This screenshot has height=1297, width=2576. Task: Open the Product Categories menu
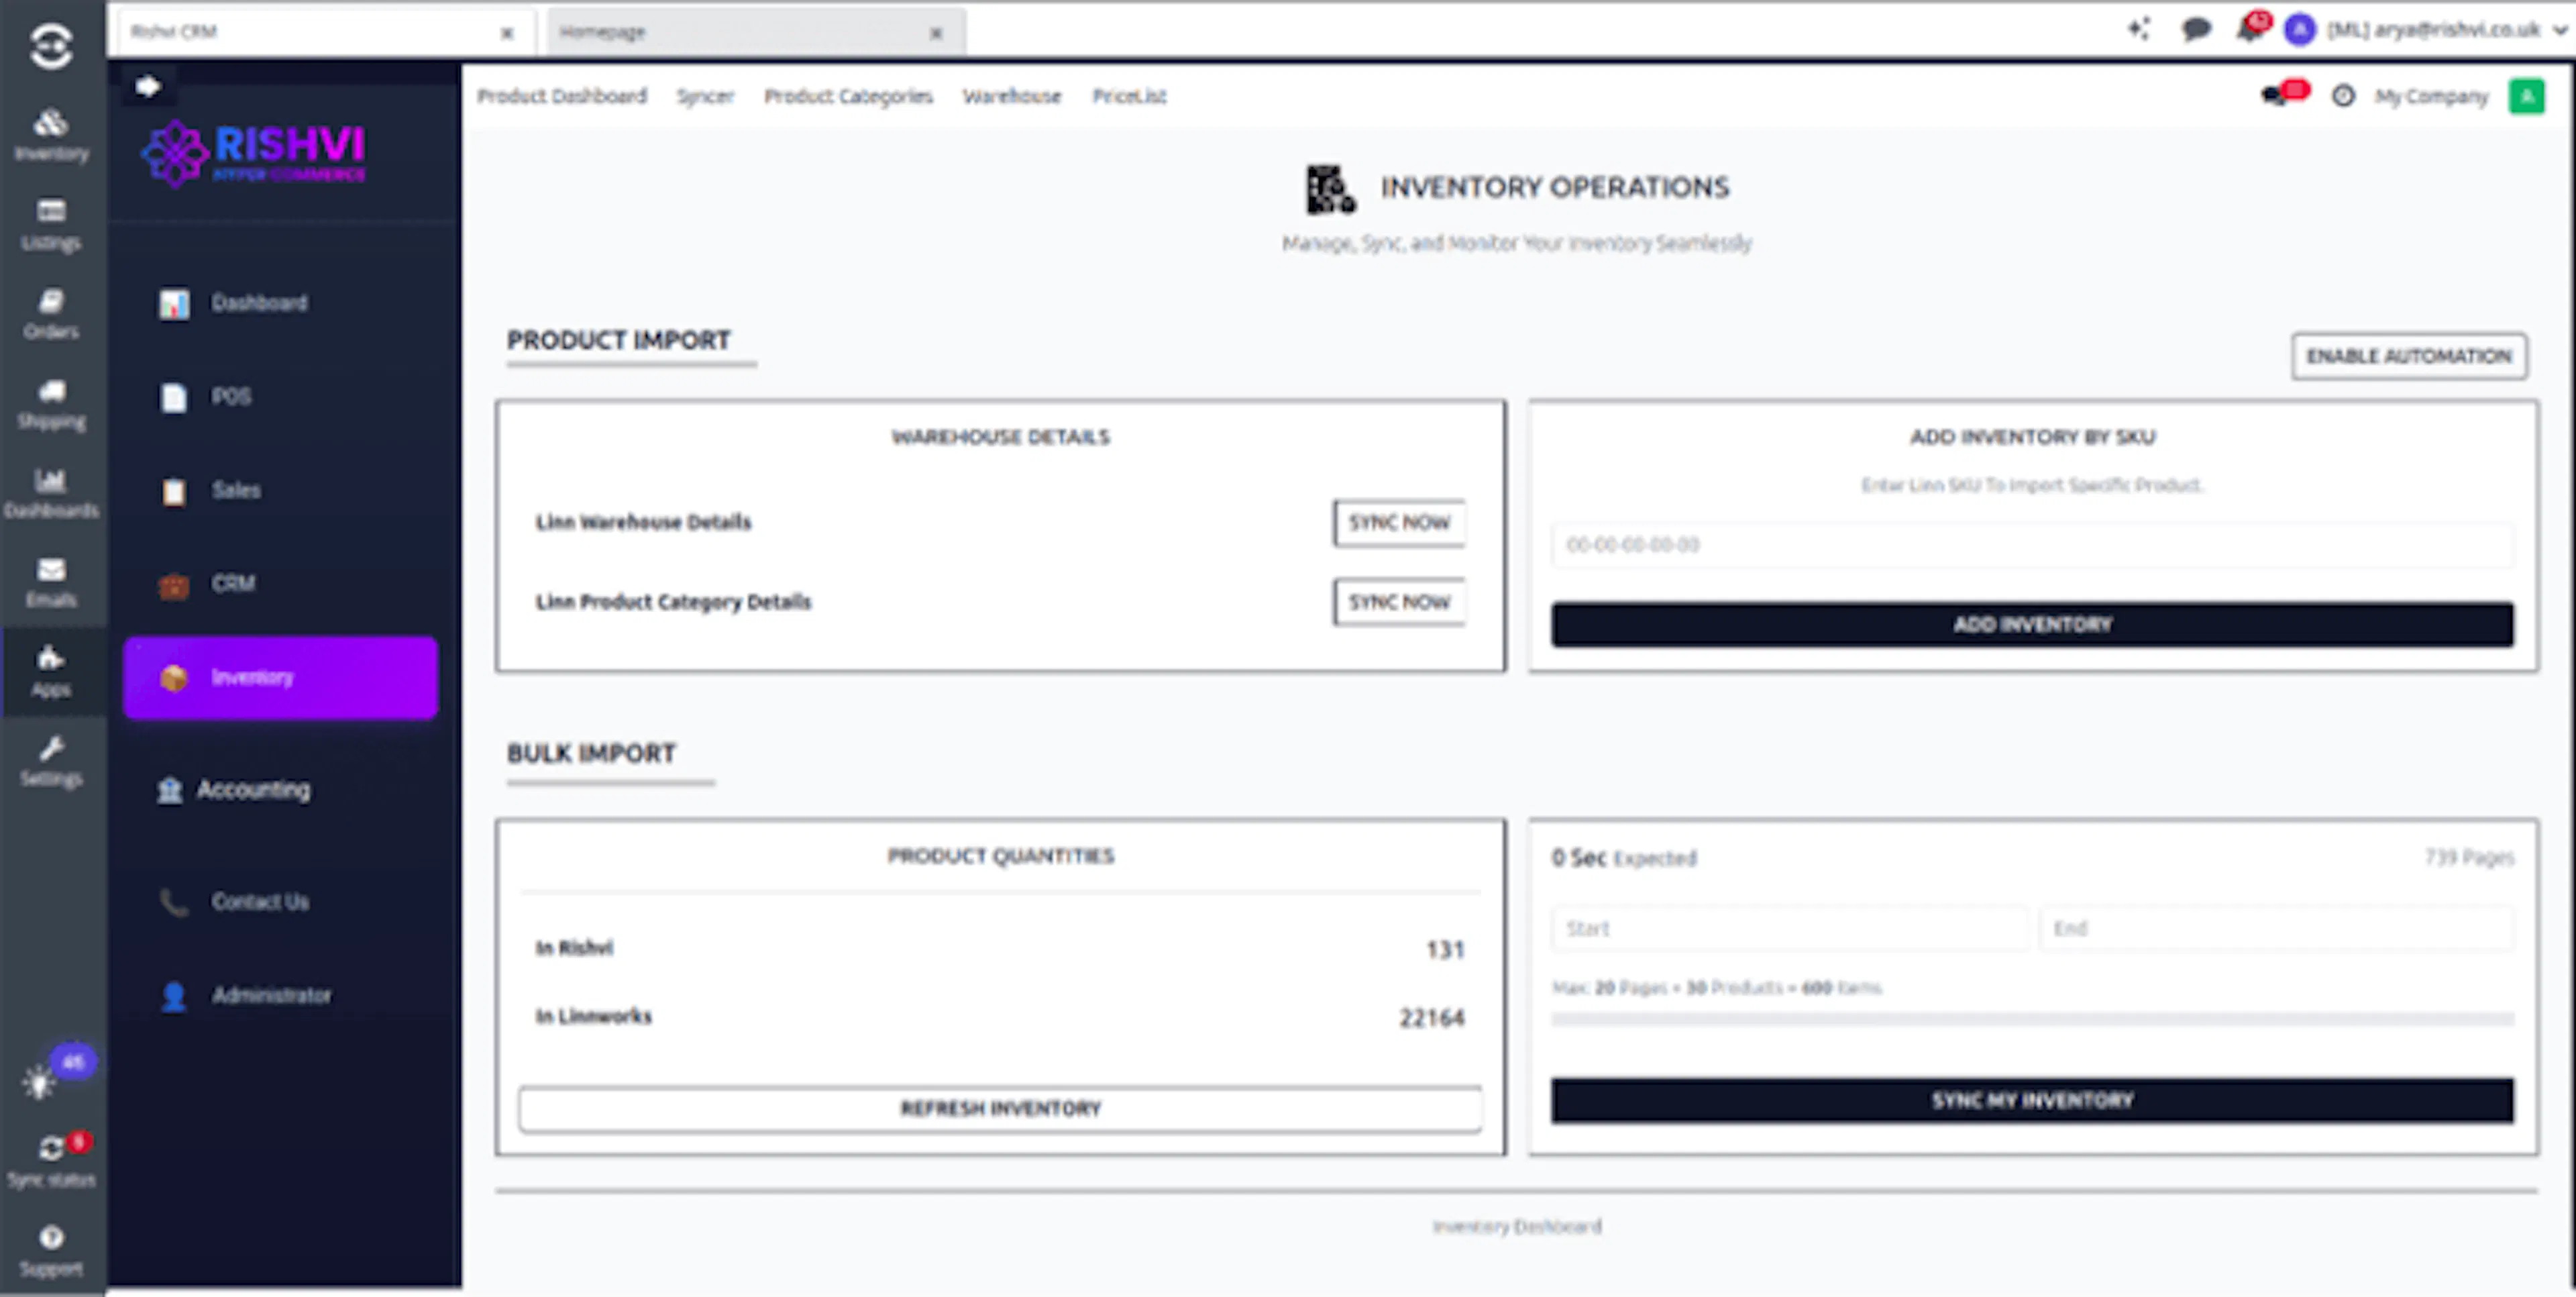coord(848,96)
